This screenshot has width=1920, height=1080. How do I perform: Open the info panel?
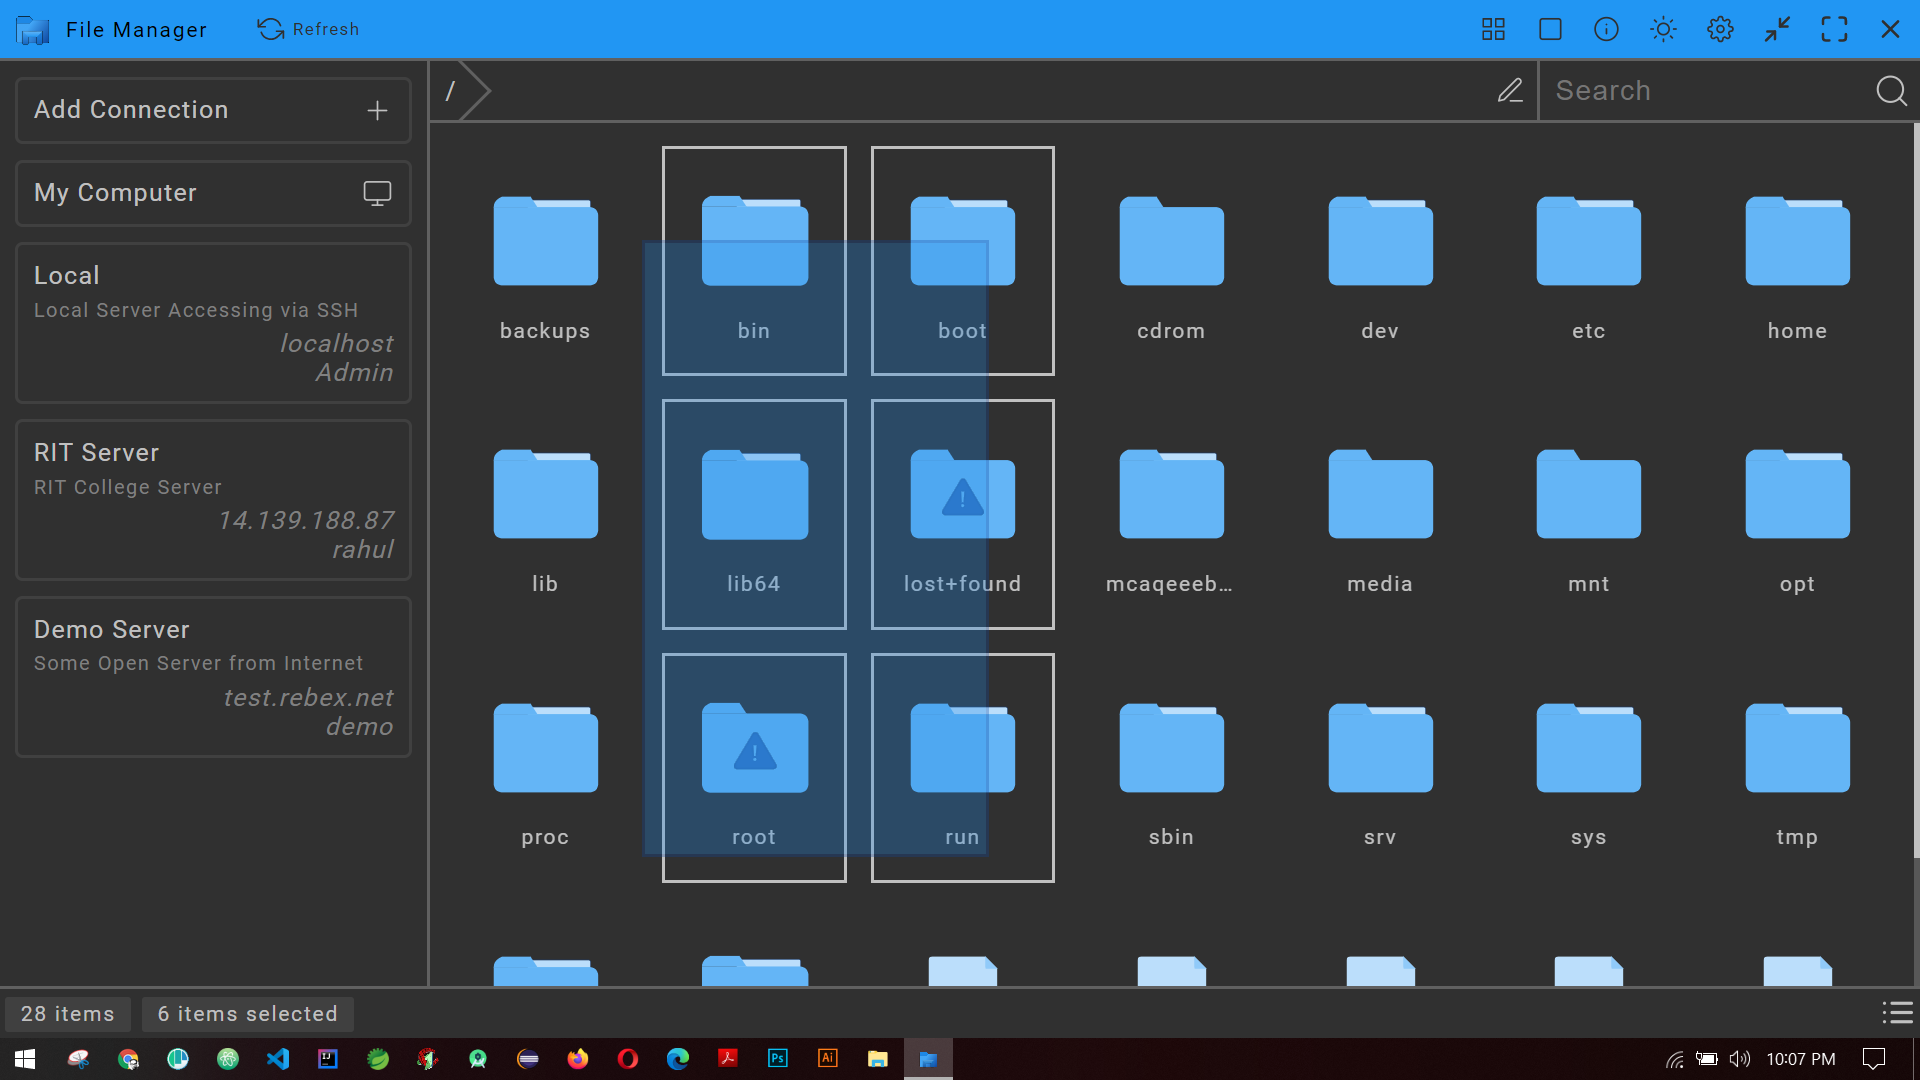(1606, 29)
